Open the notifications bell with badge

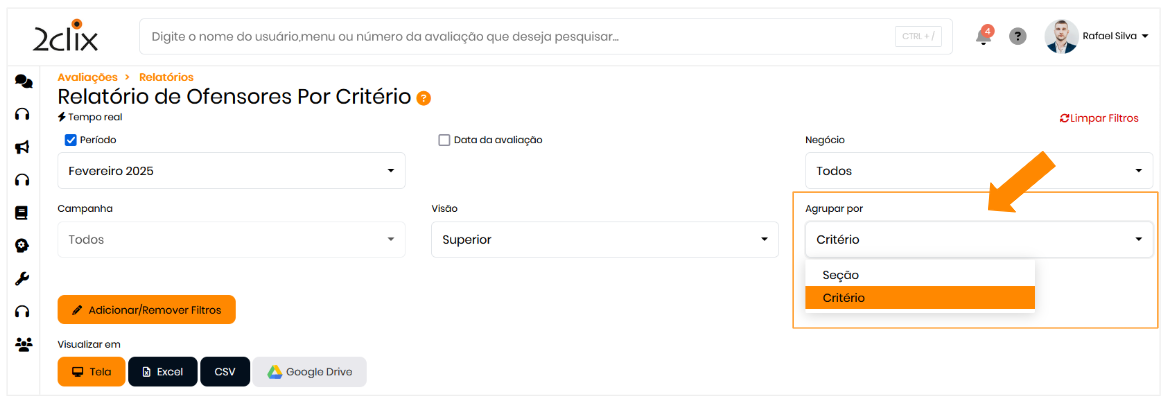984,37
